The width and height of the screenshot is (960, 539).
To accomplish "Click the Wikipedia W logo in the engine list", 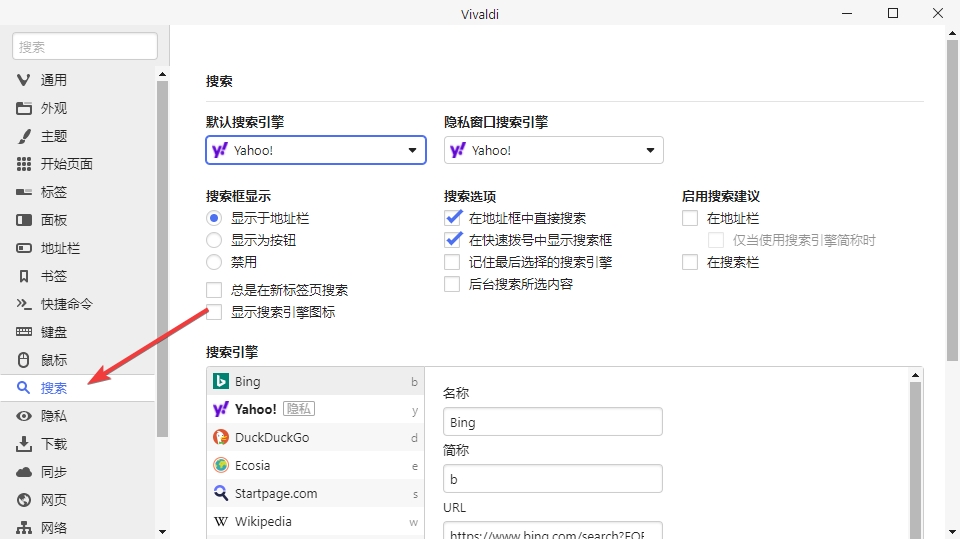I will coord(220,521).
